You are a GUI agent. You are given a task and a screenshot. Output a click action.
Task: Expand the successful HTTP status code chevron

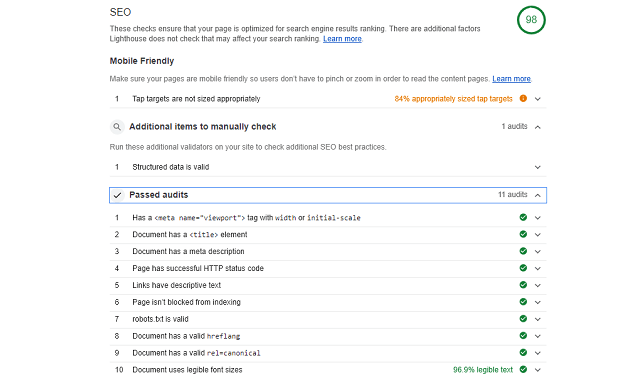538,269
